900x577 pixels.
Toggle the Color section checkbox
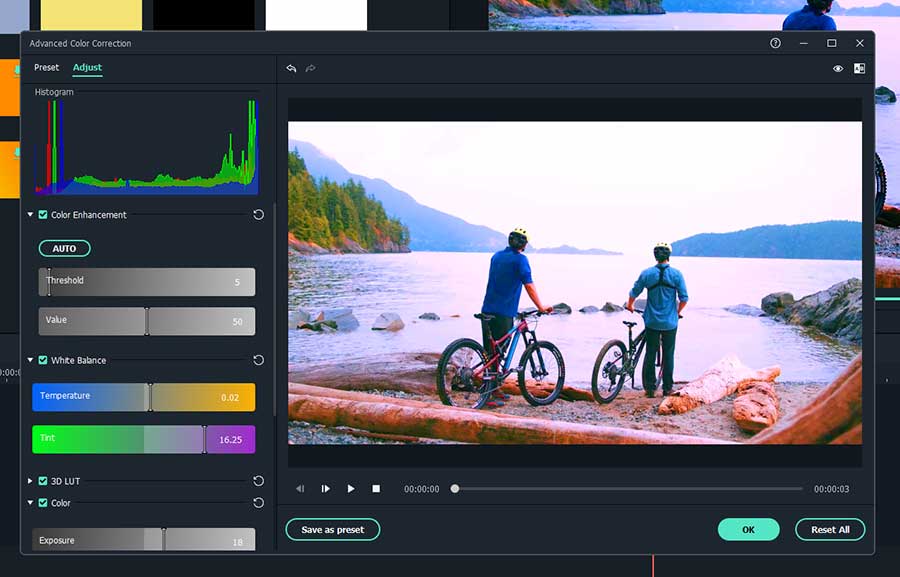[42, 502]
